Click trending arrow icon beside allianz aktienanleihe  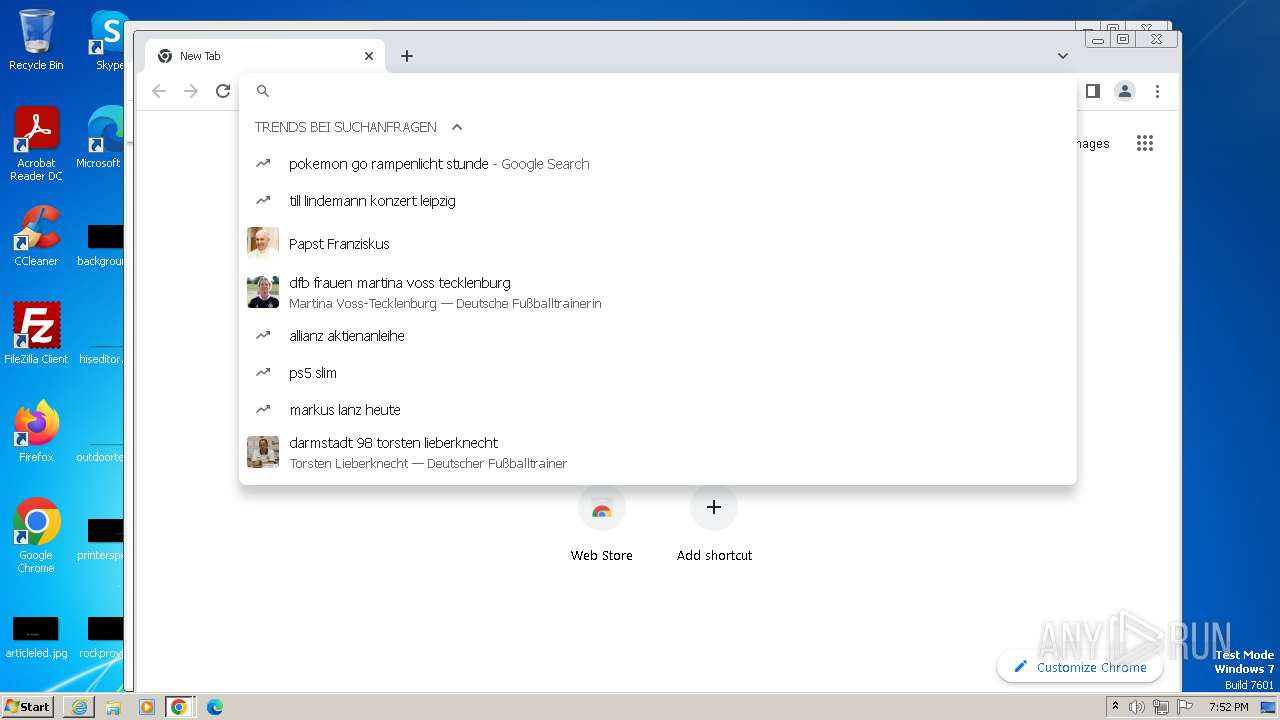click(263, 335)
